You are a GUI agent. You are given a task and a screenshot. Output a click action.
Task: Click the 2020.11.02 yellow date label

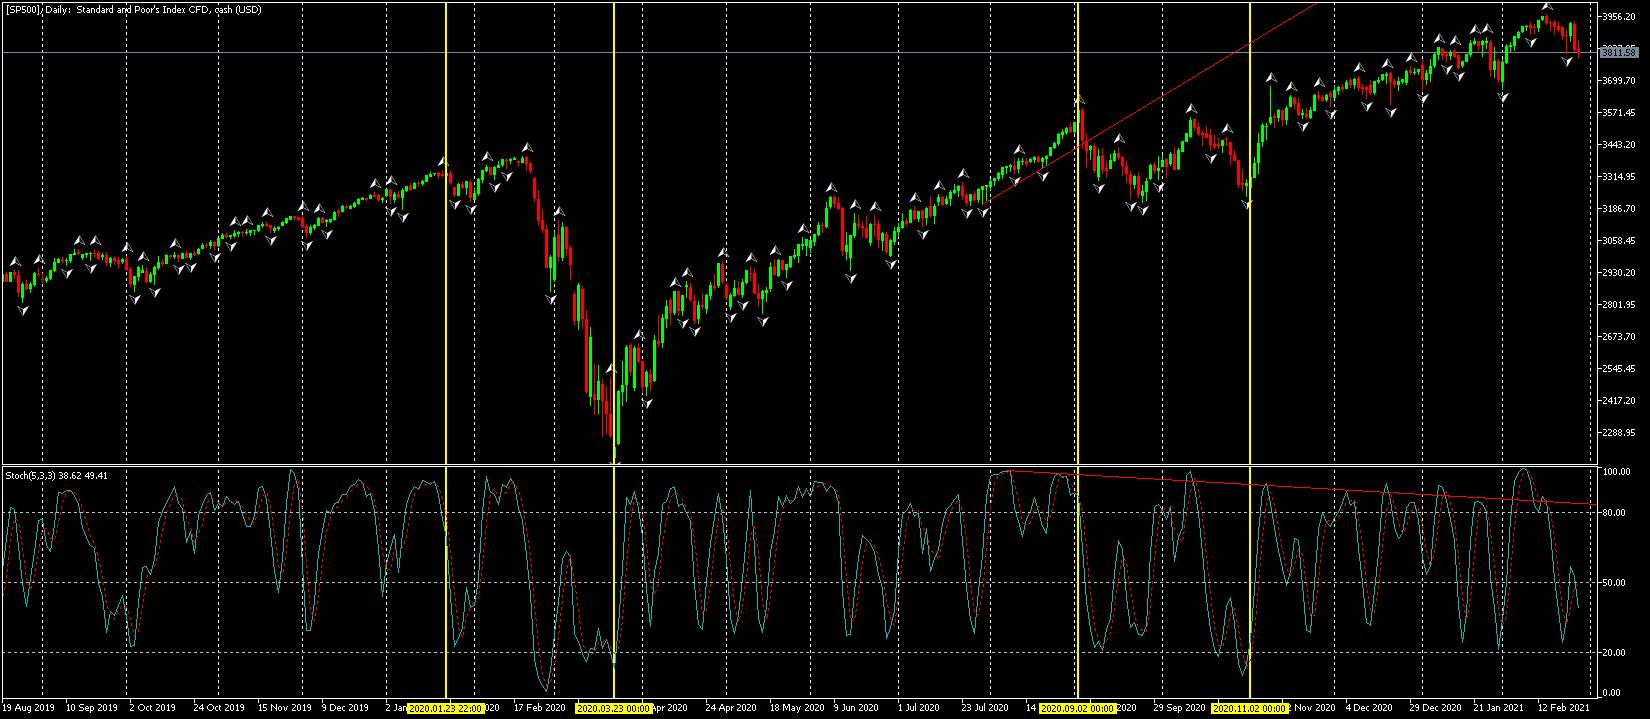(1250, 708)
